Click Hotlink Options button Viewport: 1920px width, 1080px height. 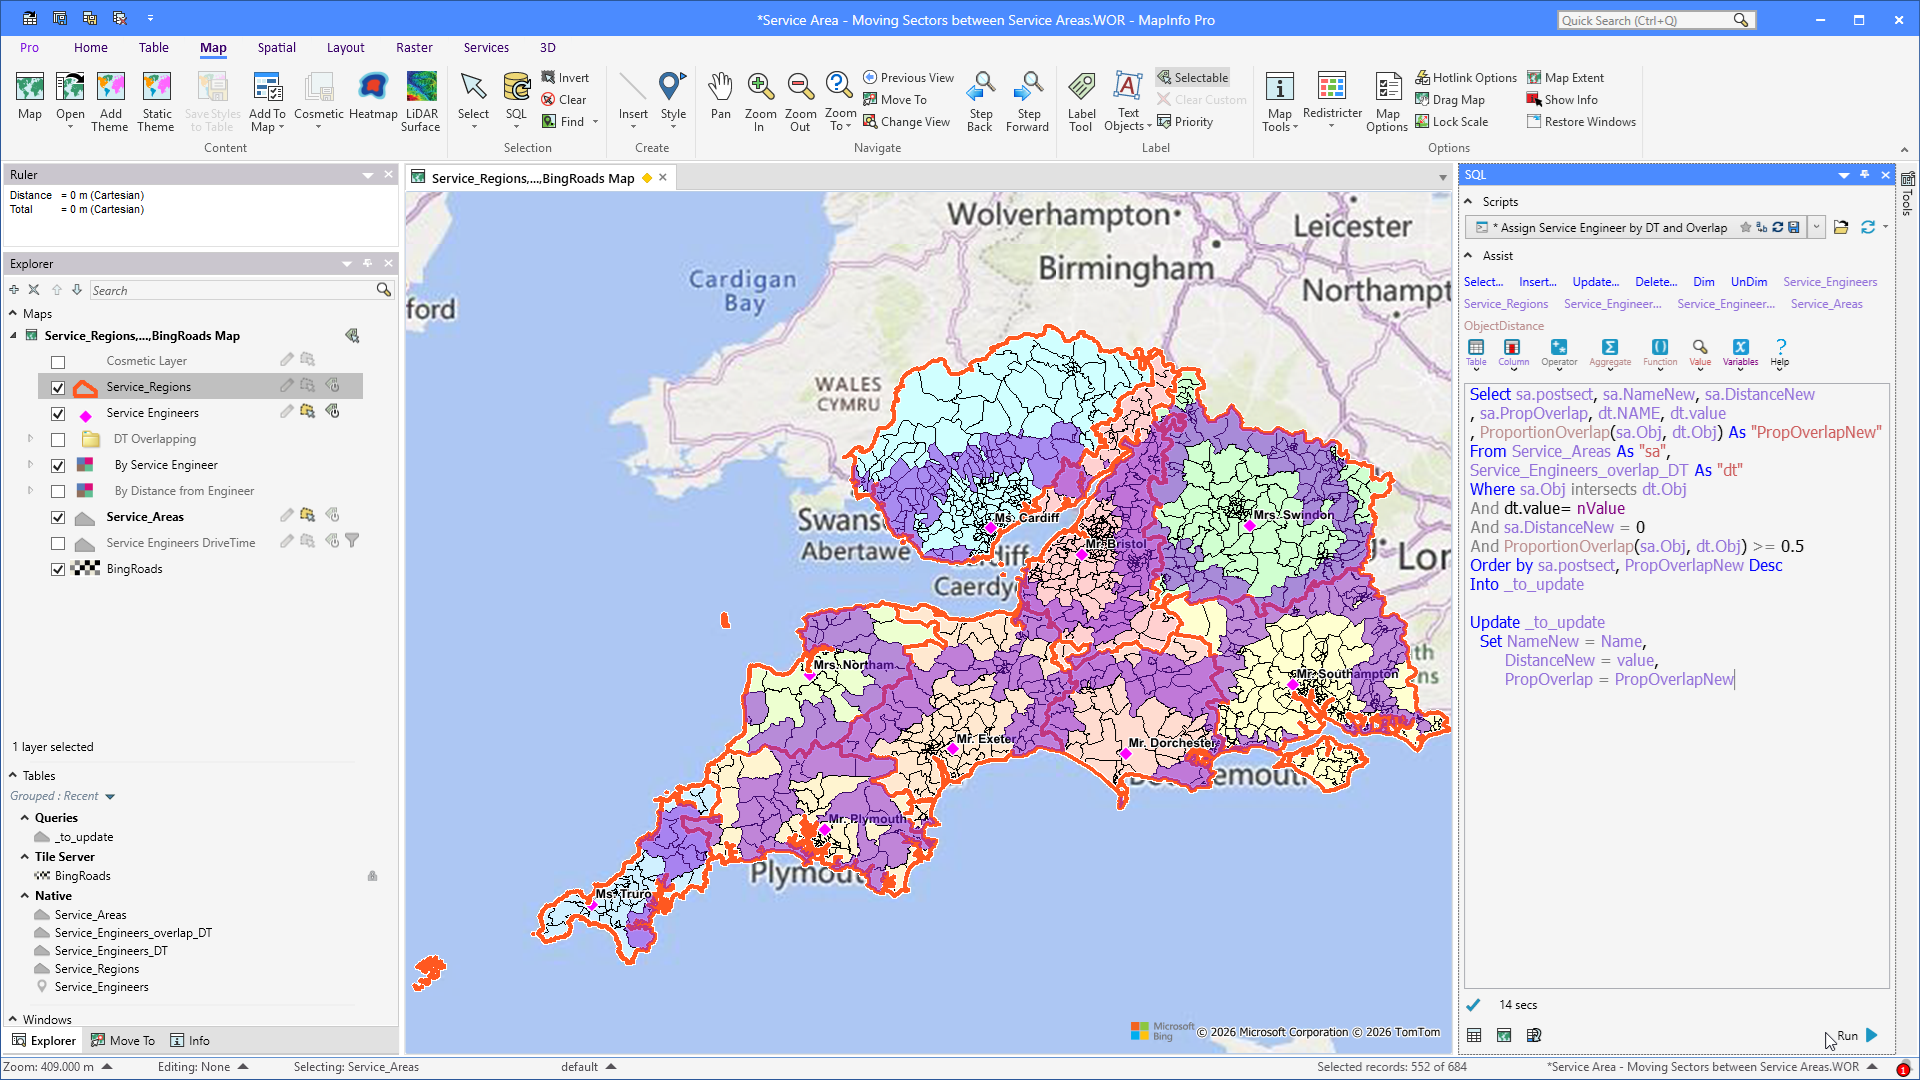[x=1466, y=78]
